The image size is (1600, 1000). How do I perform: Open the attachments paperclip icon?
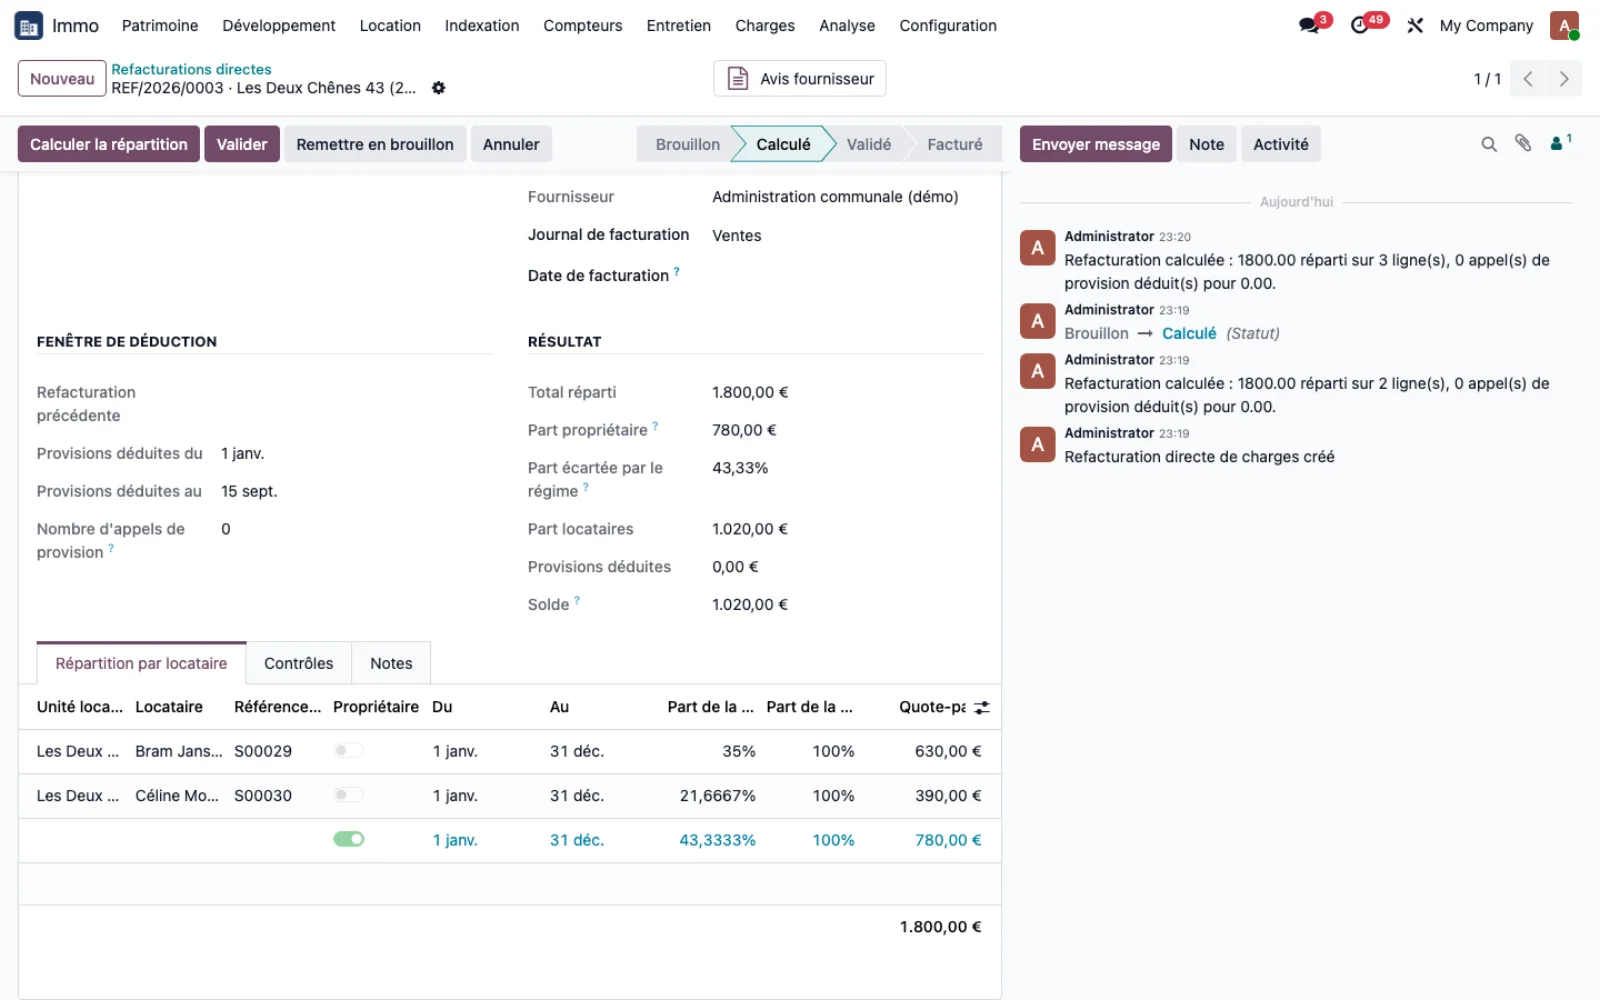pos(1523,144)
